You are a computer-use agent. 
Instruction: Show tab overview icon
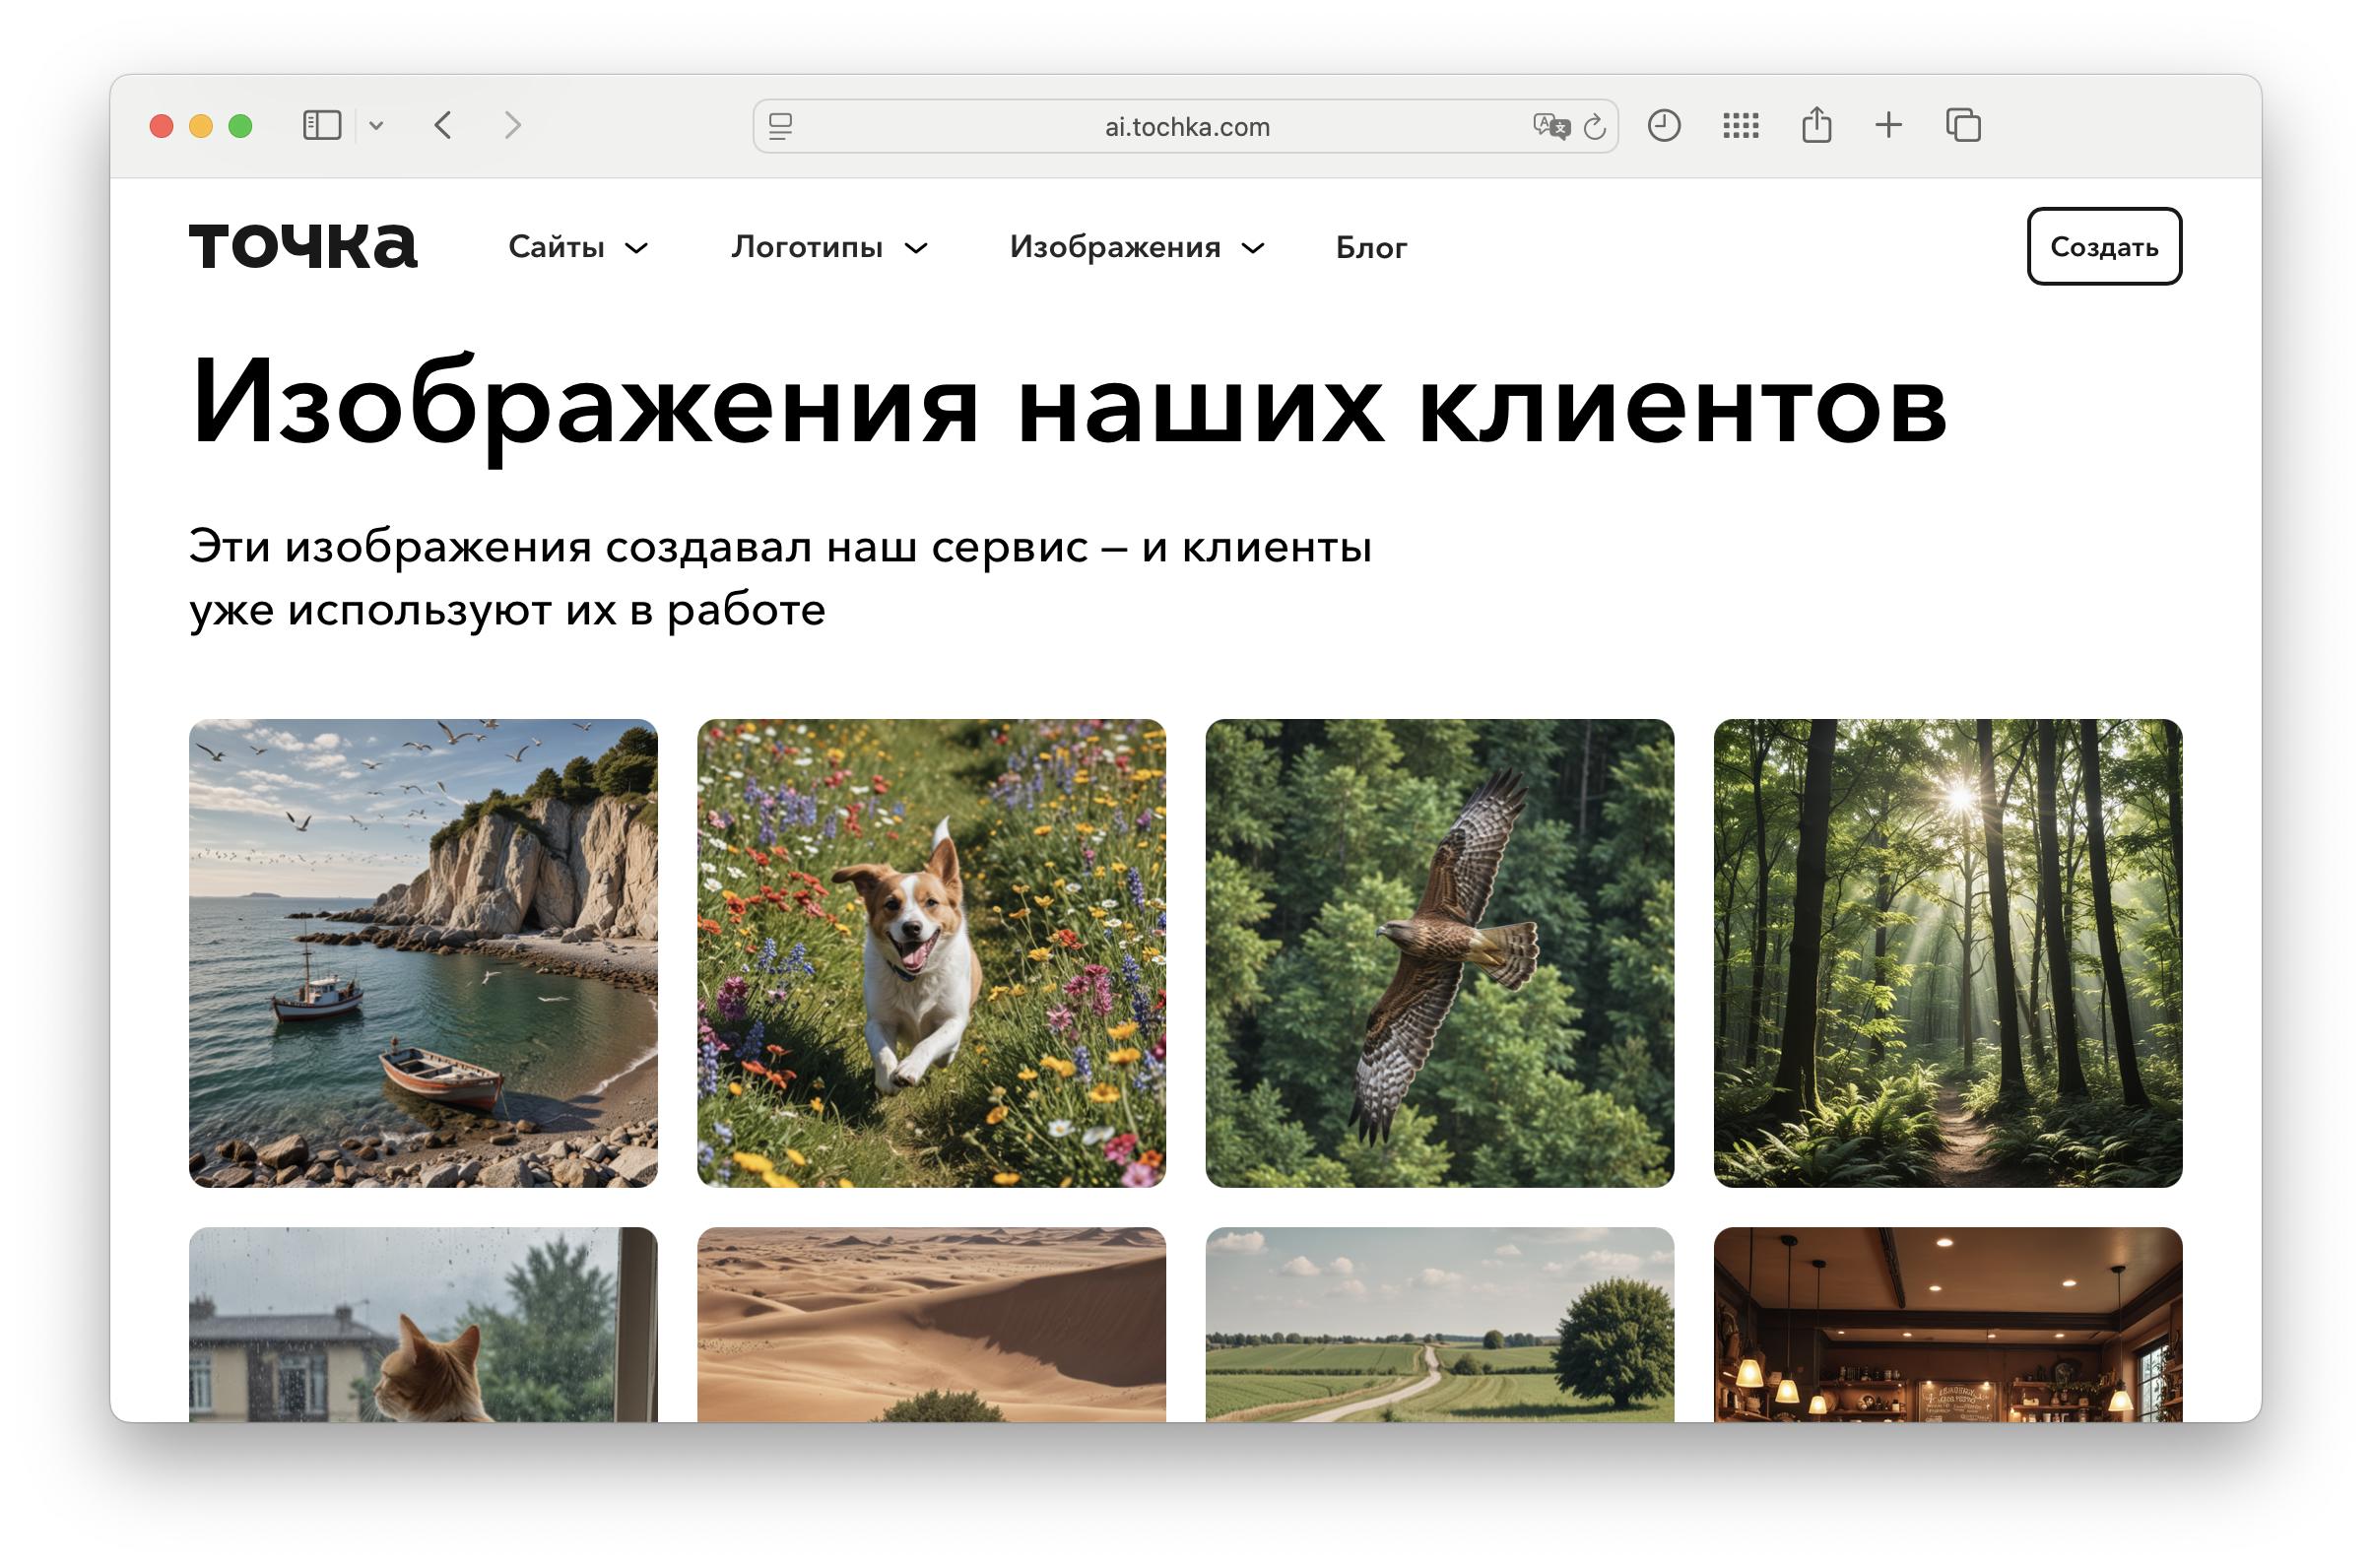point(1964,126)
